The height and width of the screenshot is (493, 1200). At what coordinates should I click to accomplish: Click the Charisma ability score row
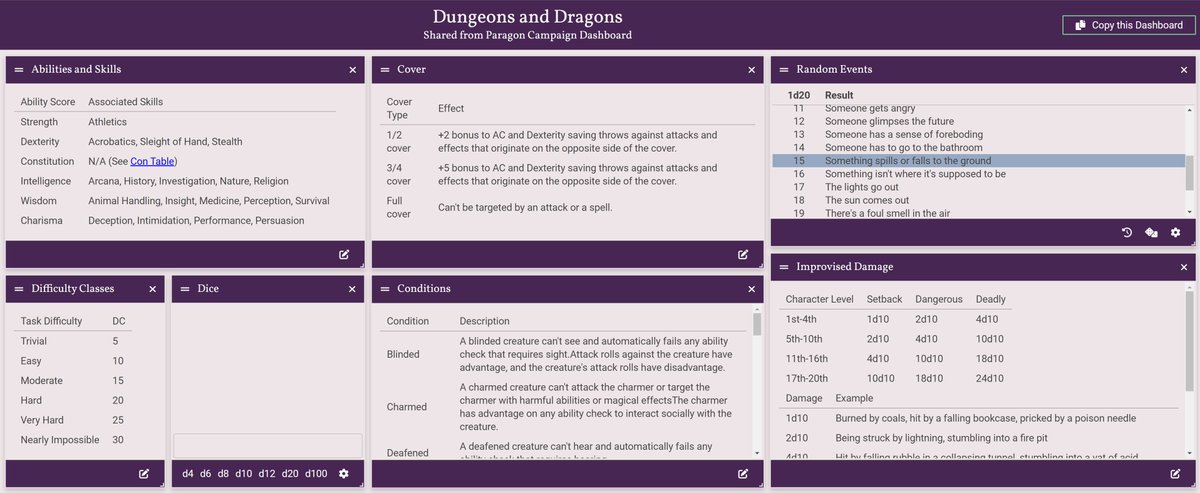pos(176,220)
